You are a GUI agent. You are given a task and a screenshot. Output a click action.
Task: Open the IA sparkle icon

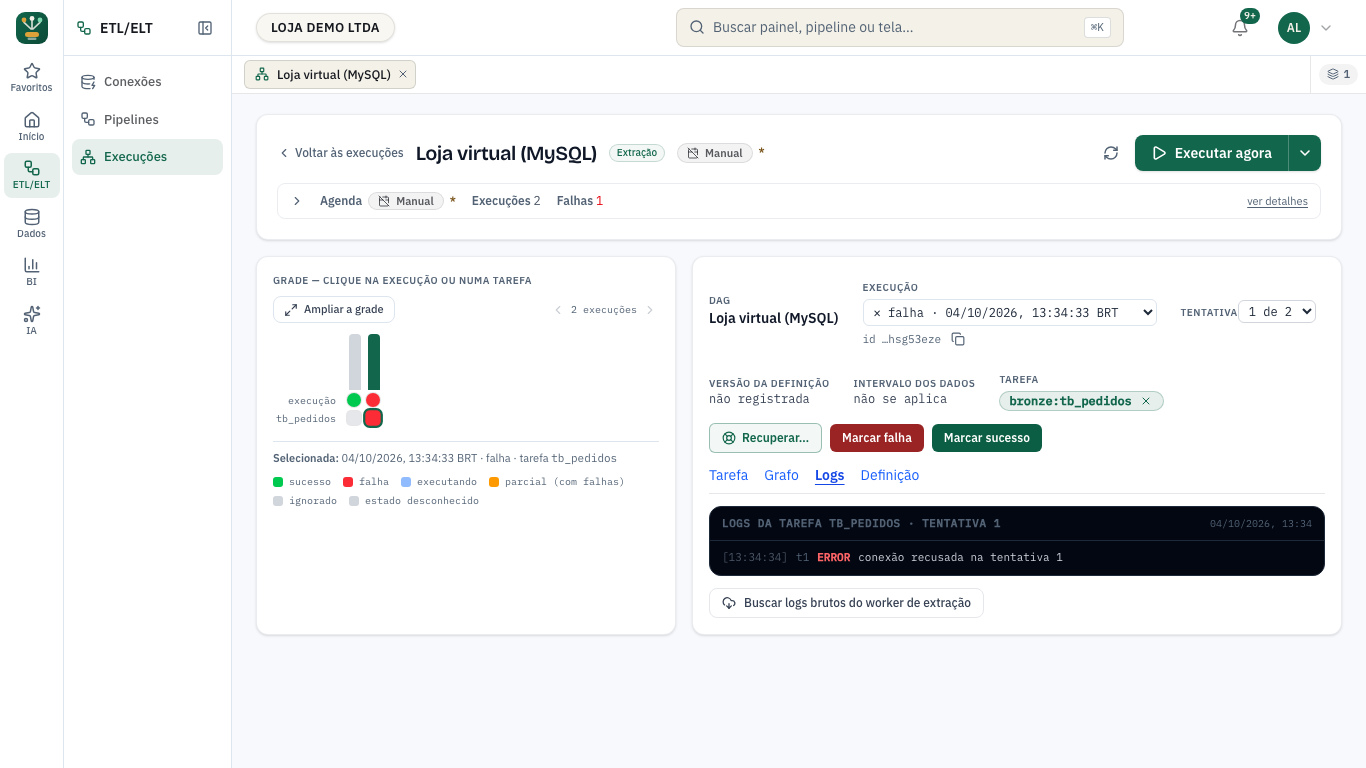32,320
